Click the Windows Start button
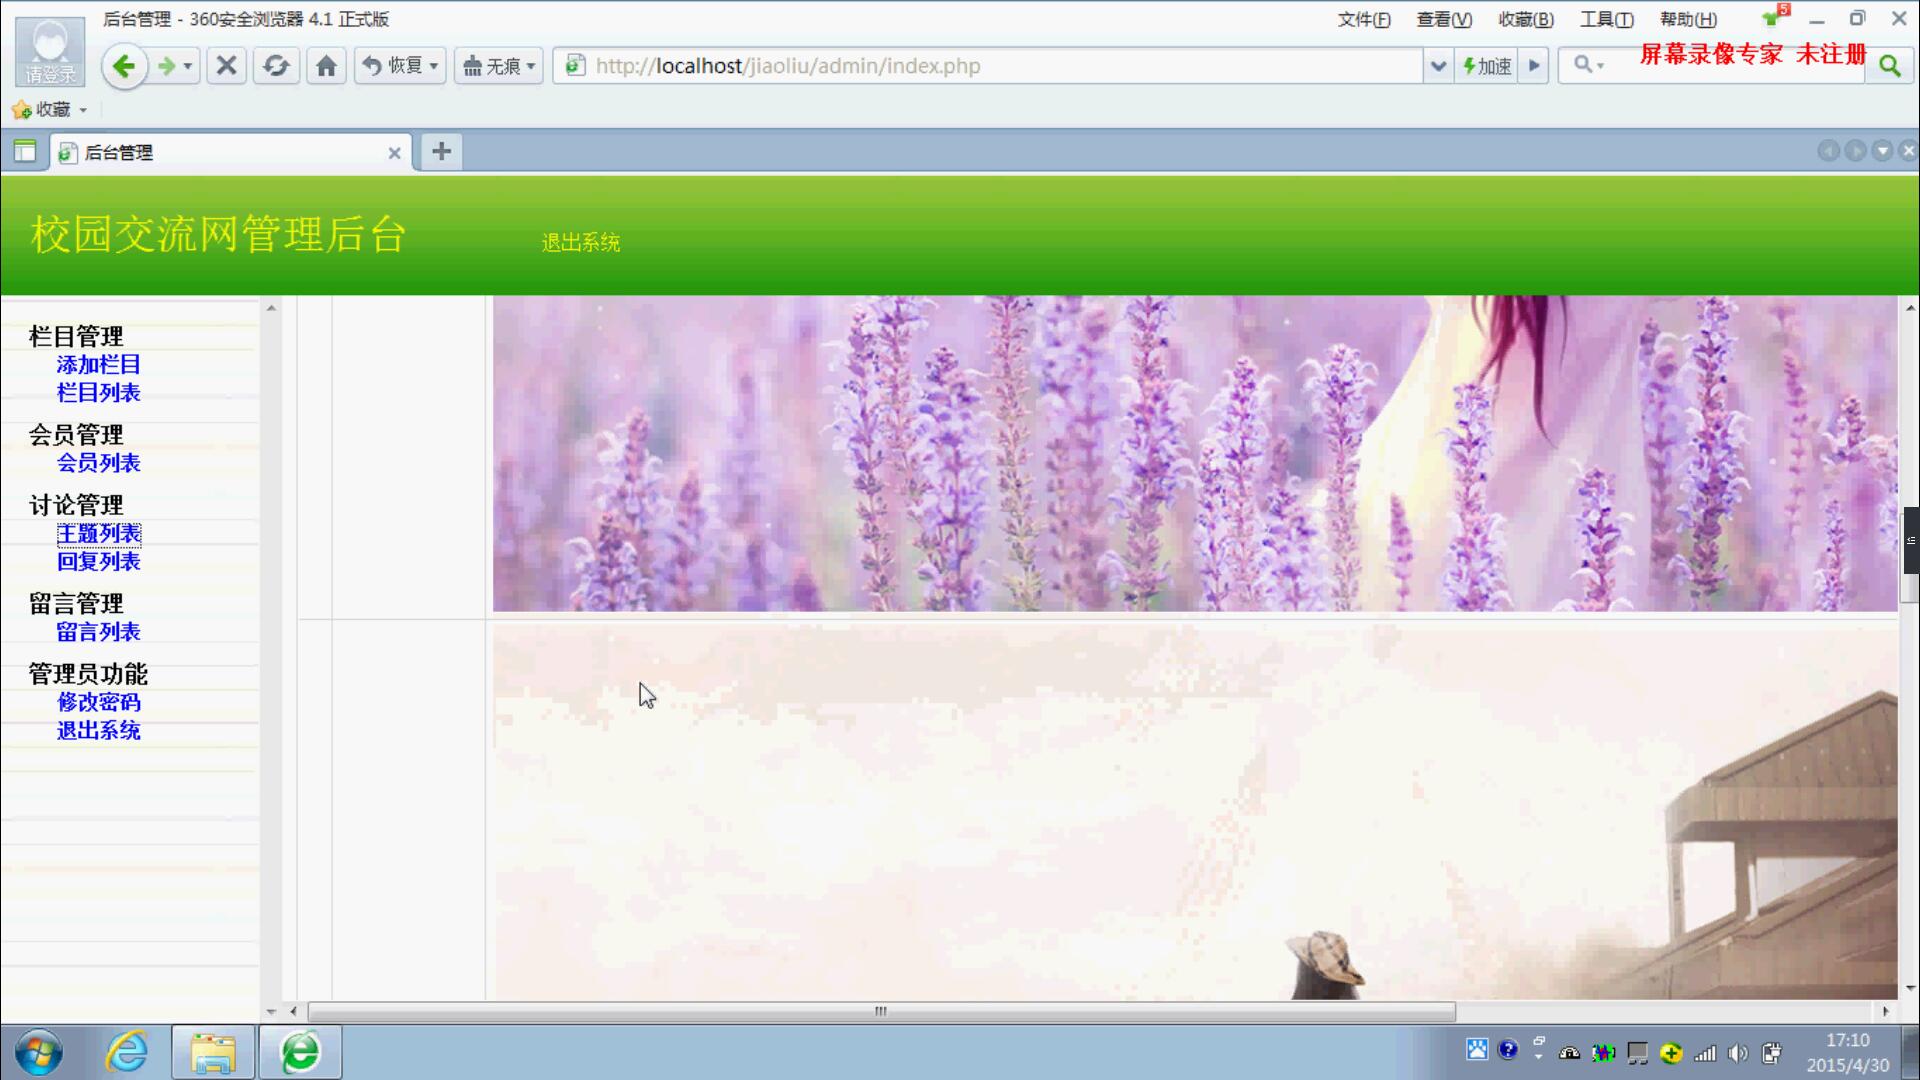Screen dimensions: 1920x1080 coord(38,1052)
